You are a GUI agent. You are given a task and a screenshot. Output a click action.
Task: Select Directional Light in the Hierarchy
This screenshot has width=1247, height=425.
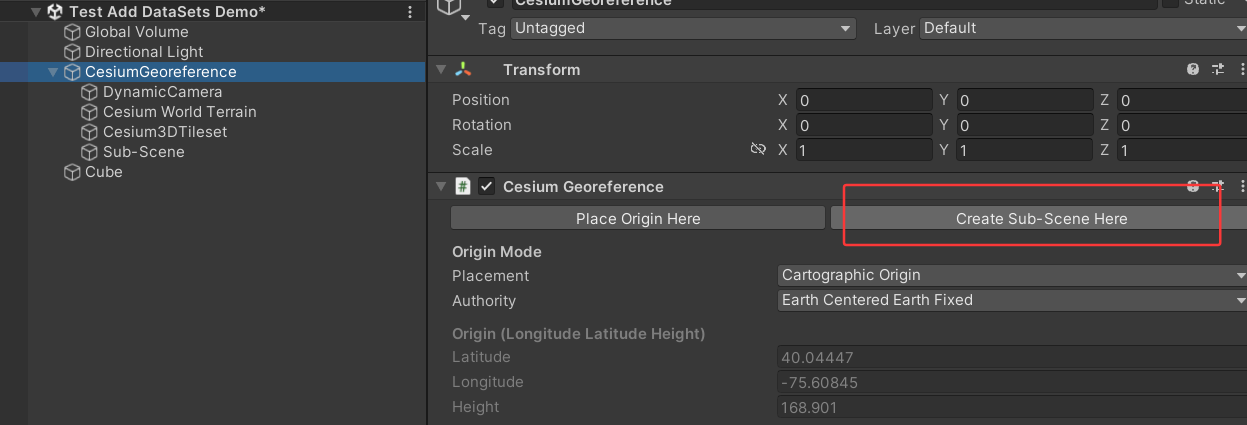[x=144, y=52]
